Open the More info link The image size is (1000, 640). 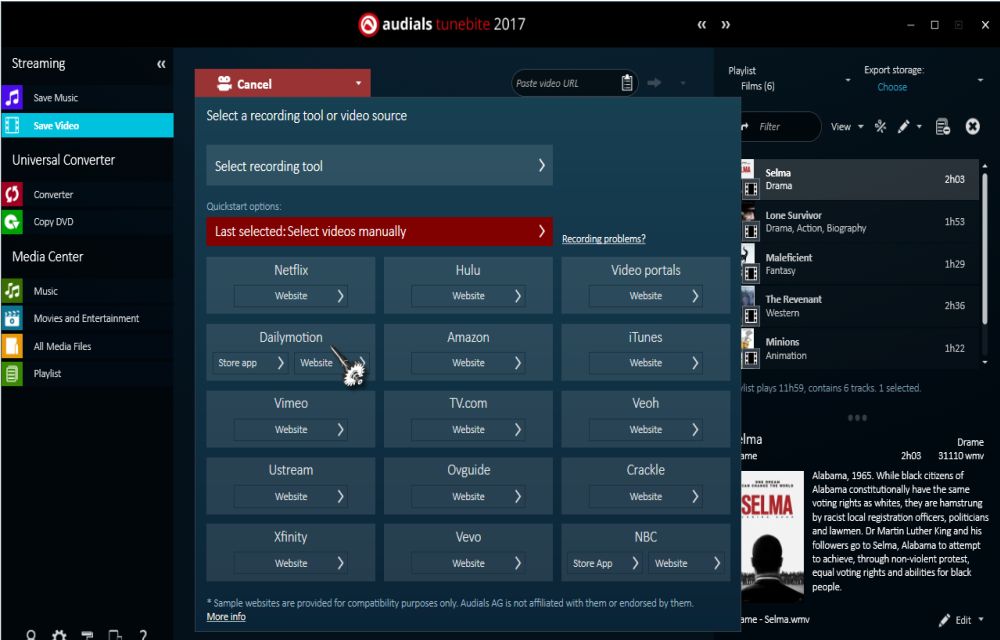pyautogui.click(x=226, y=616)
